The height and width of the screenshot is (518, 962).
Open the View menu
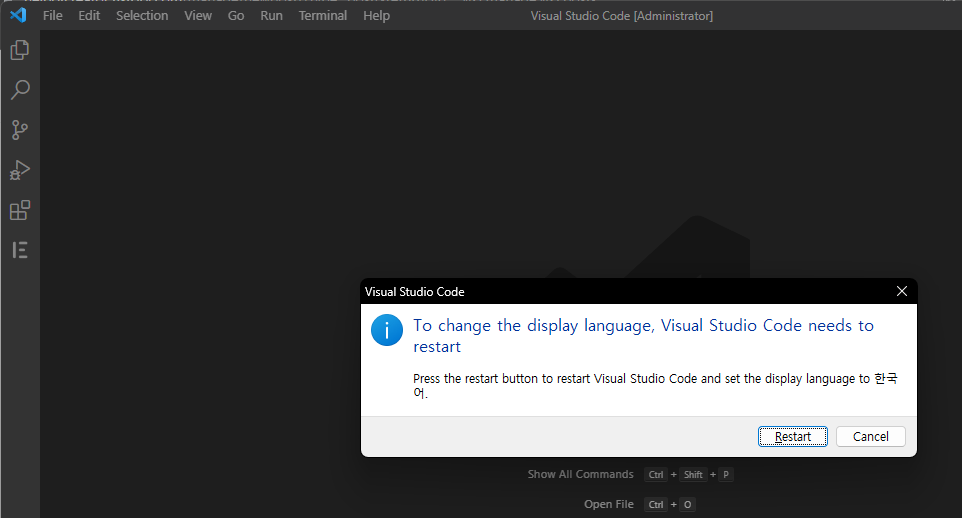(198, 15)
